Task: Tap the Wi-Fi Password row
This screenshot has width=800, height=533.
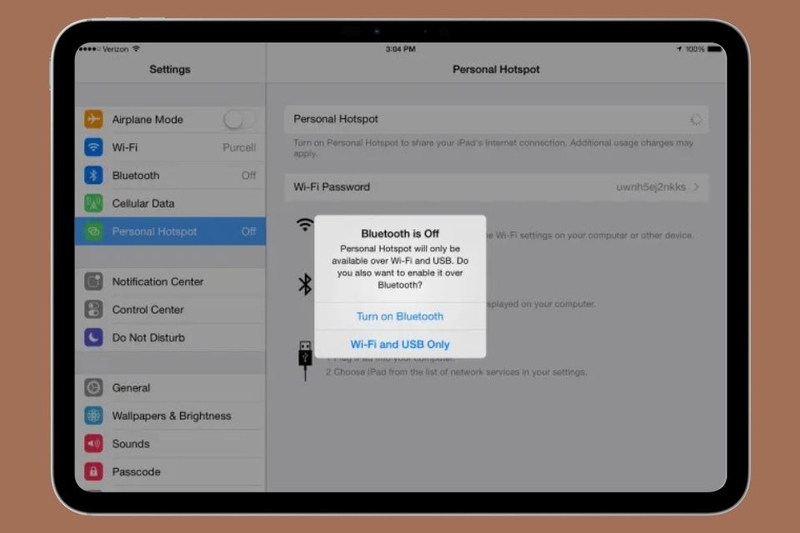Action: point(496,187)
